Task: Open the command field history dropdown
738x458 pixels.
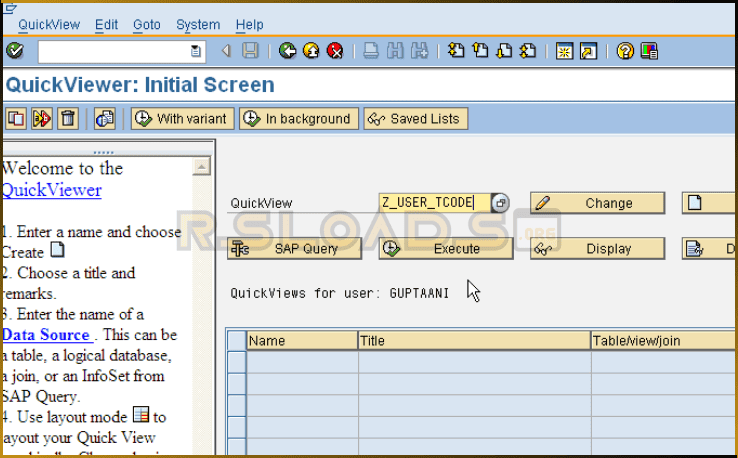Action: 195,51
